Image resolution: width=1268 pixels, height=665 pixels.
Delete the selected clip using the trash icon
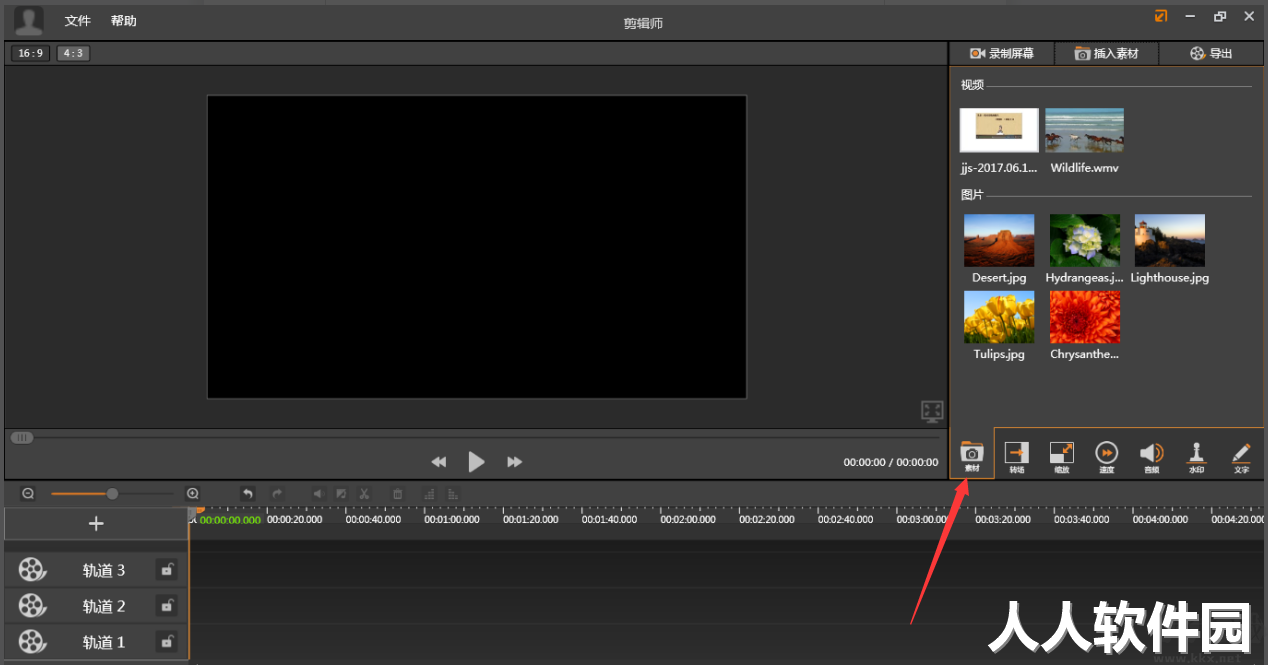pos(397,493)
